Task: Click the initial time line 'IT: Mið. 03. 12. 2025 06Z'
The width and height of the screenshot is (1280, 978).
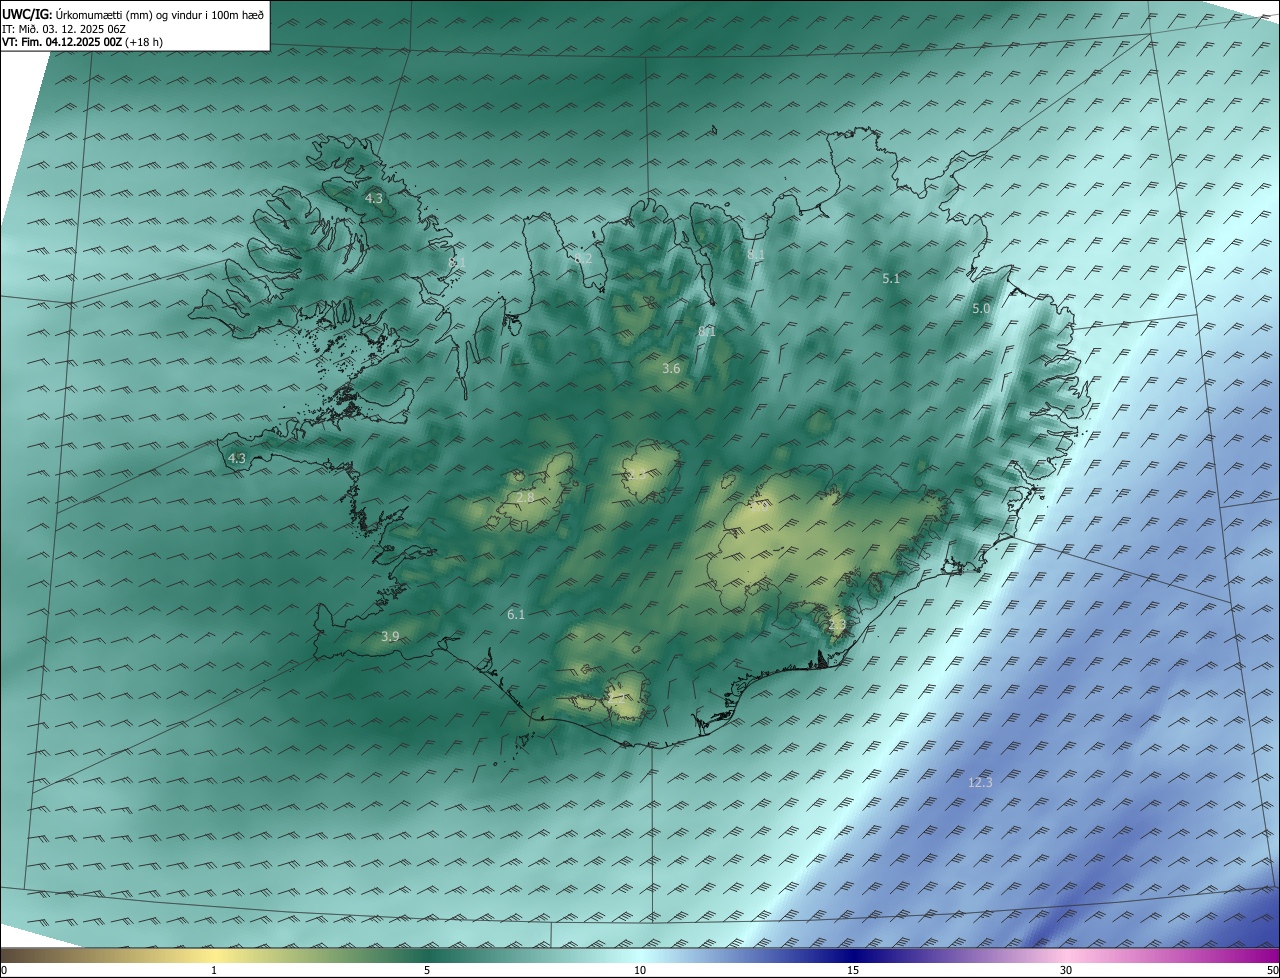Action: 62,29
